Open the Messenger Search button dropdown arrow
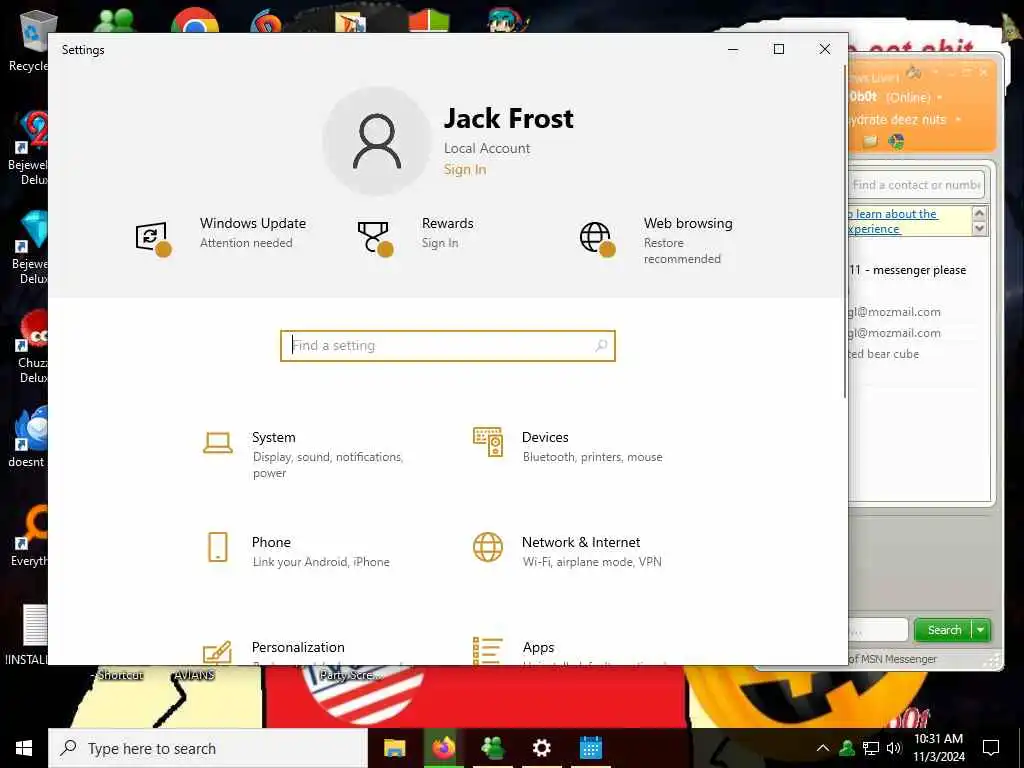The image size is (1024, 768). click(981, 630)
